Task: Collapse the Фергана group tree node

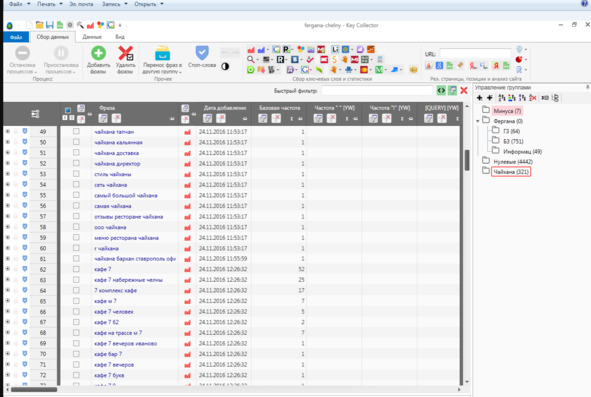Action: click(478, 121)
